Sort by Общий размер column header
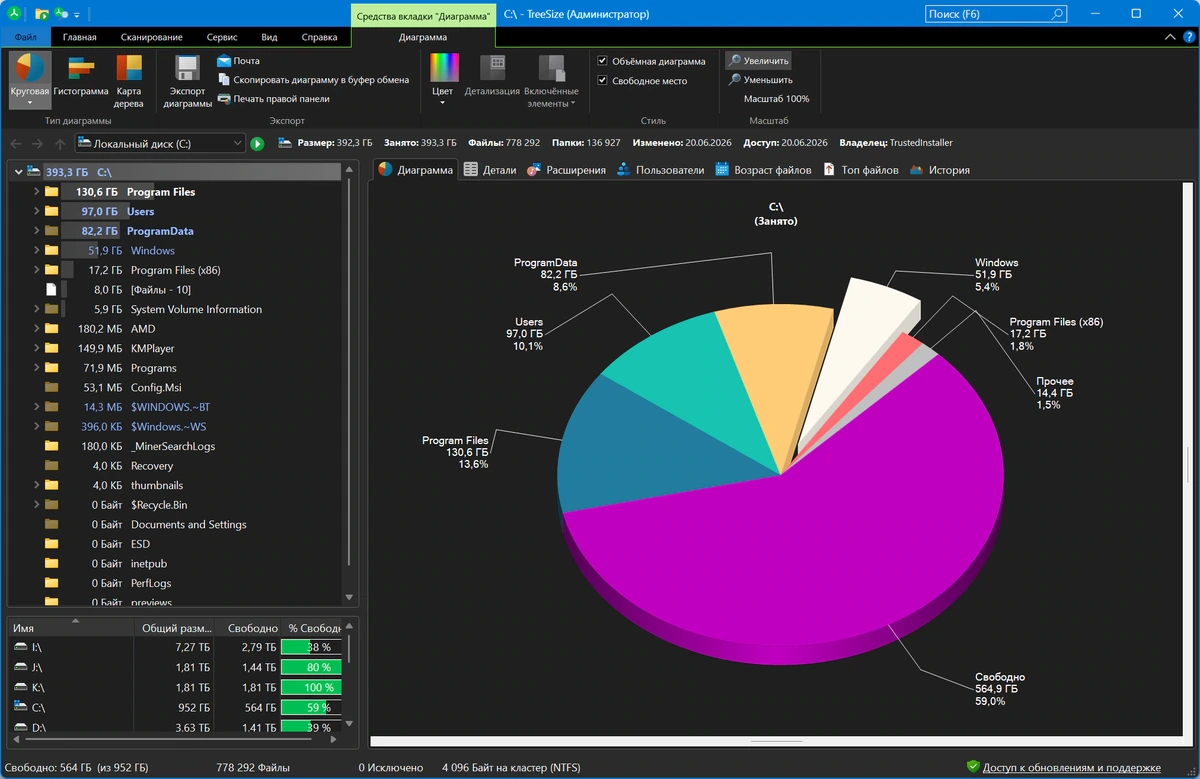The image size is (1200, 779). [x=174, y=628]
